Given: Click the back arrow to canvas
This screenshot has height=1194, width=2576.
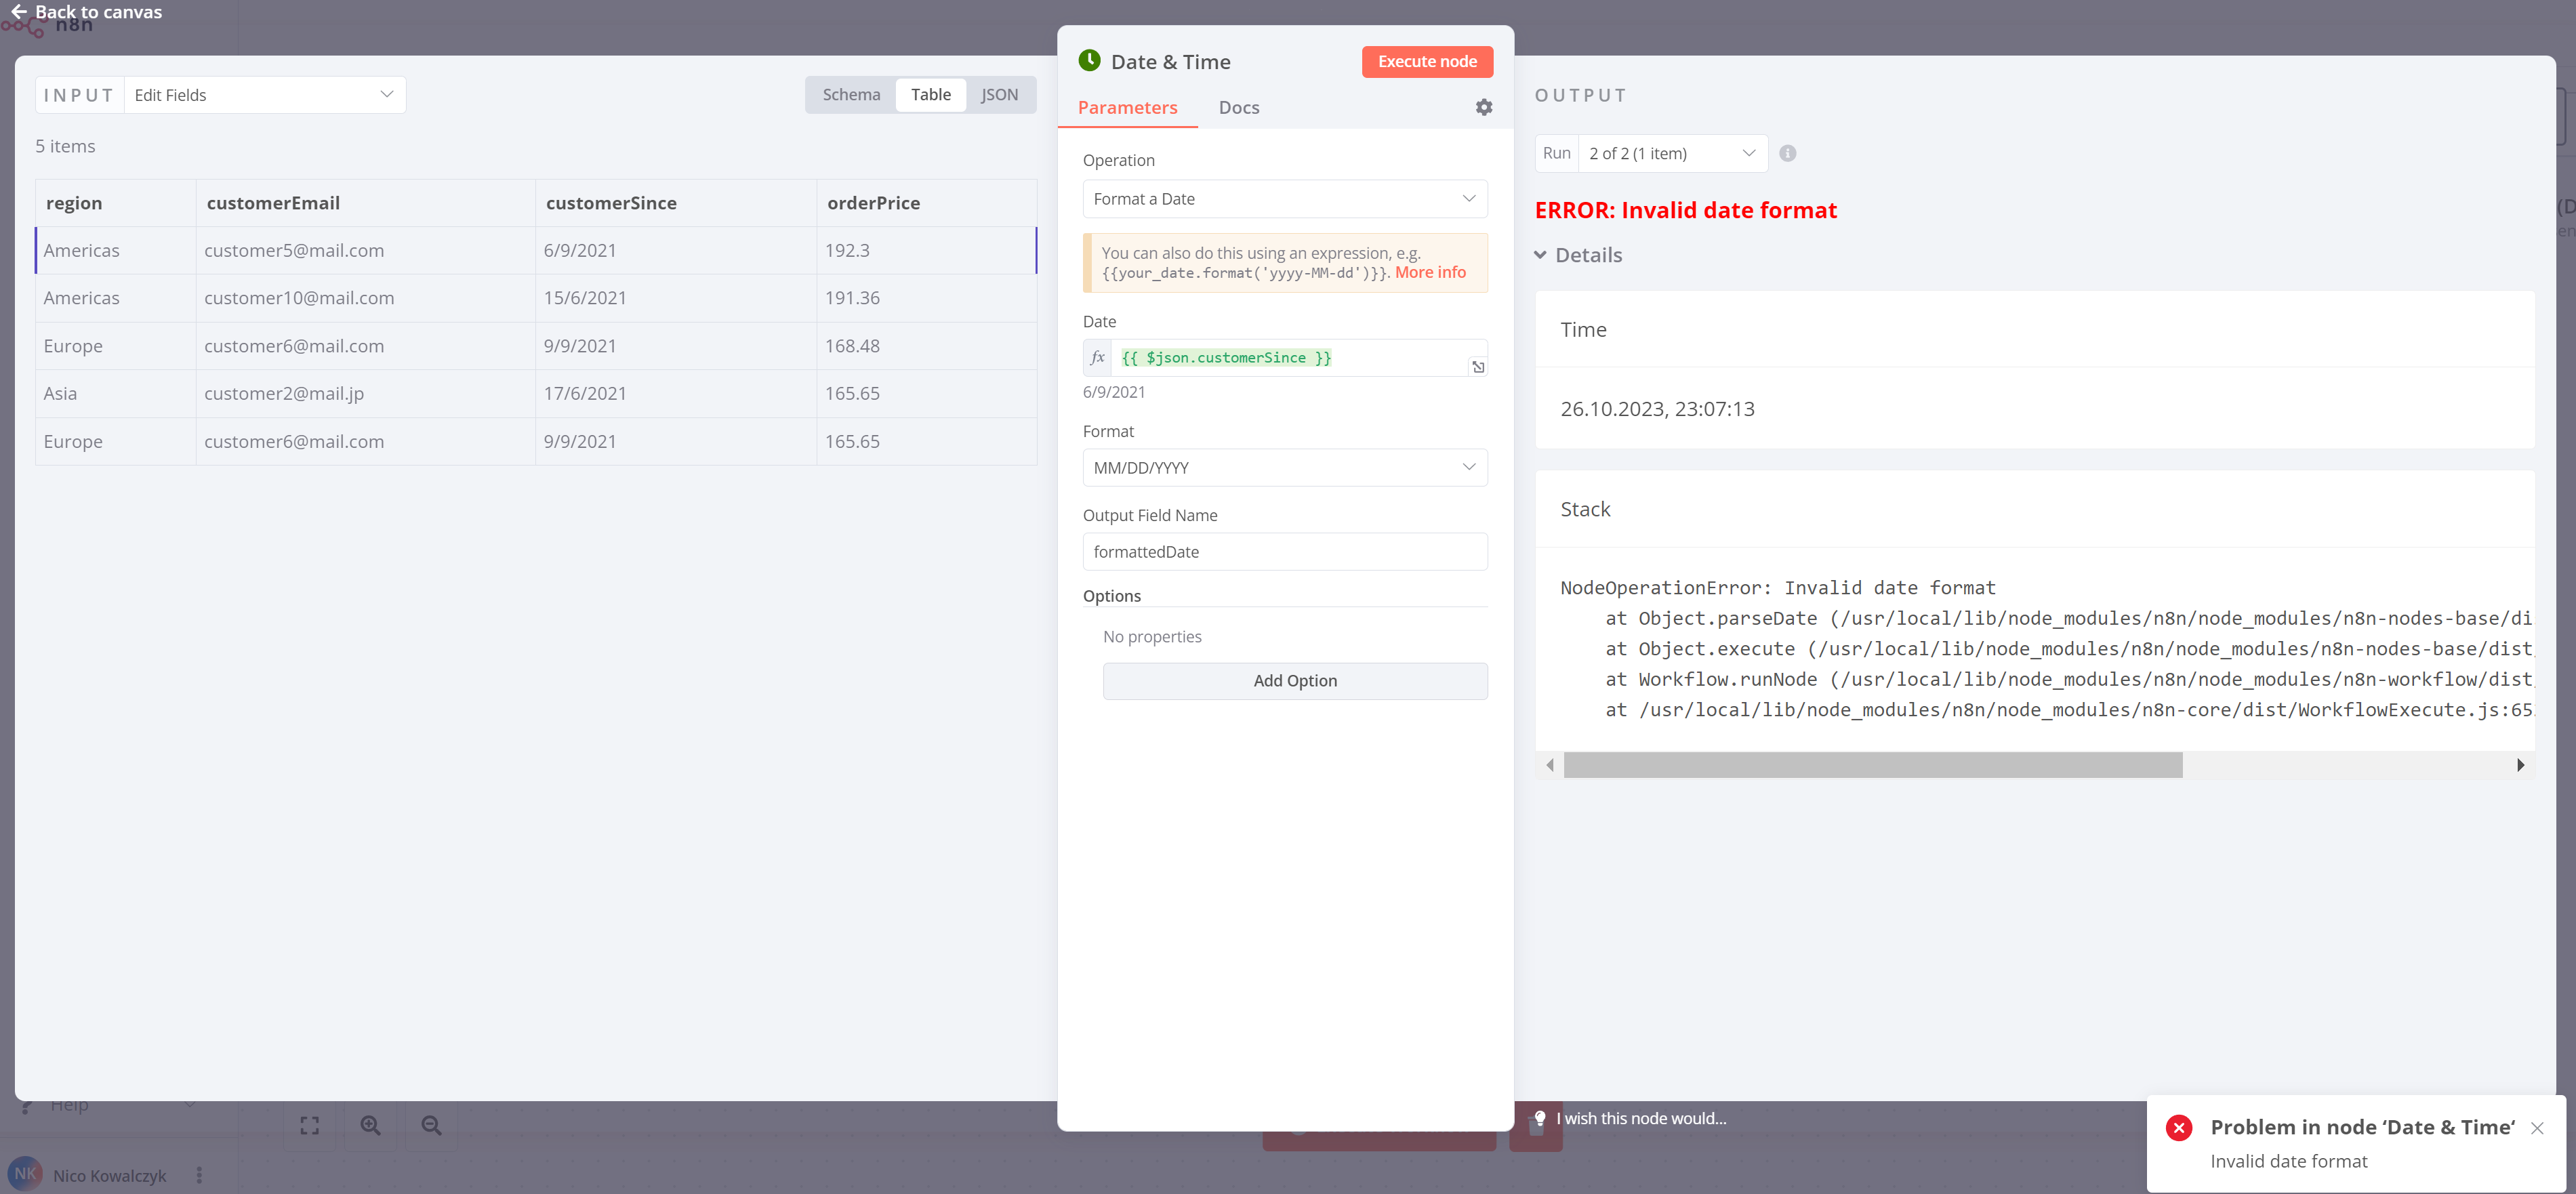Looking at the screenshot, I should point(18,12).
